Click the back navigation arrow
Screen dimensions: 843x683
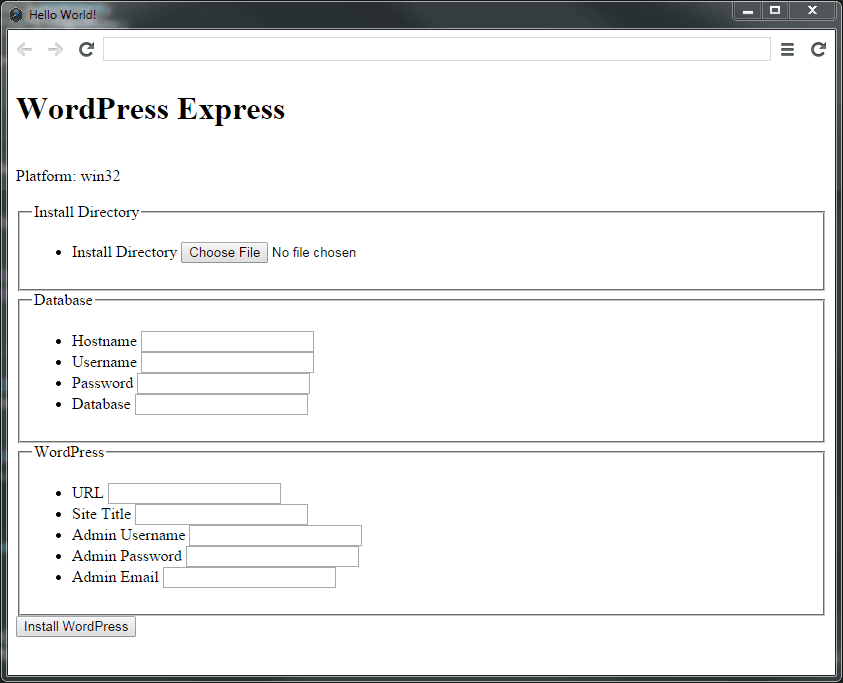point(25,49)
